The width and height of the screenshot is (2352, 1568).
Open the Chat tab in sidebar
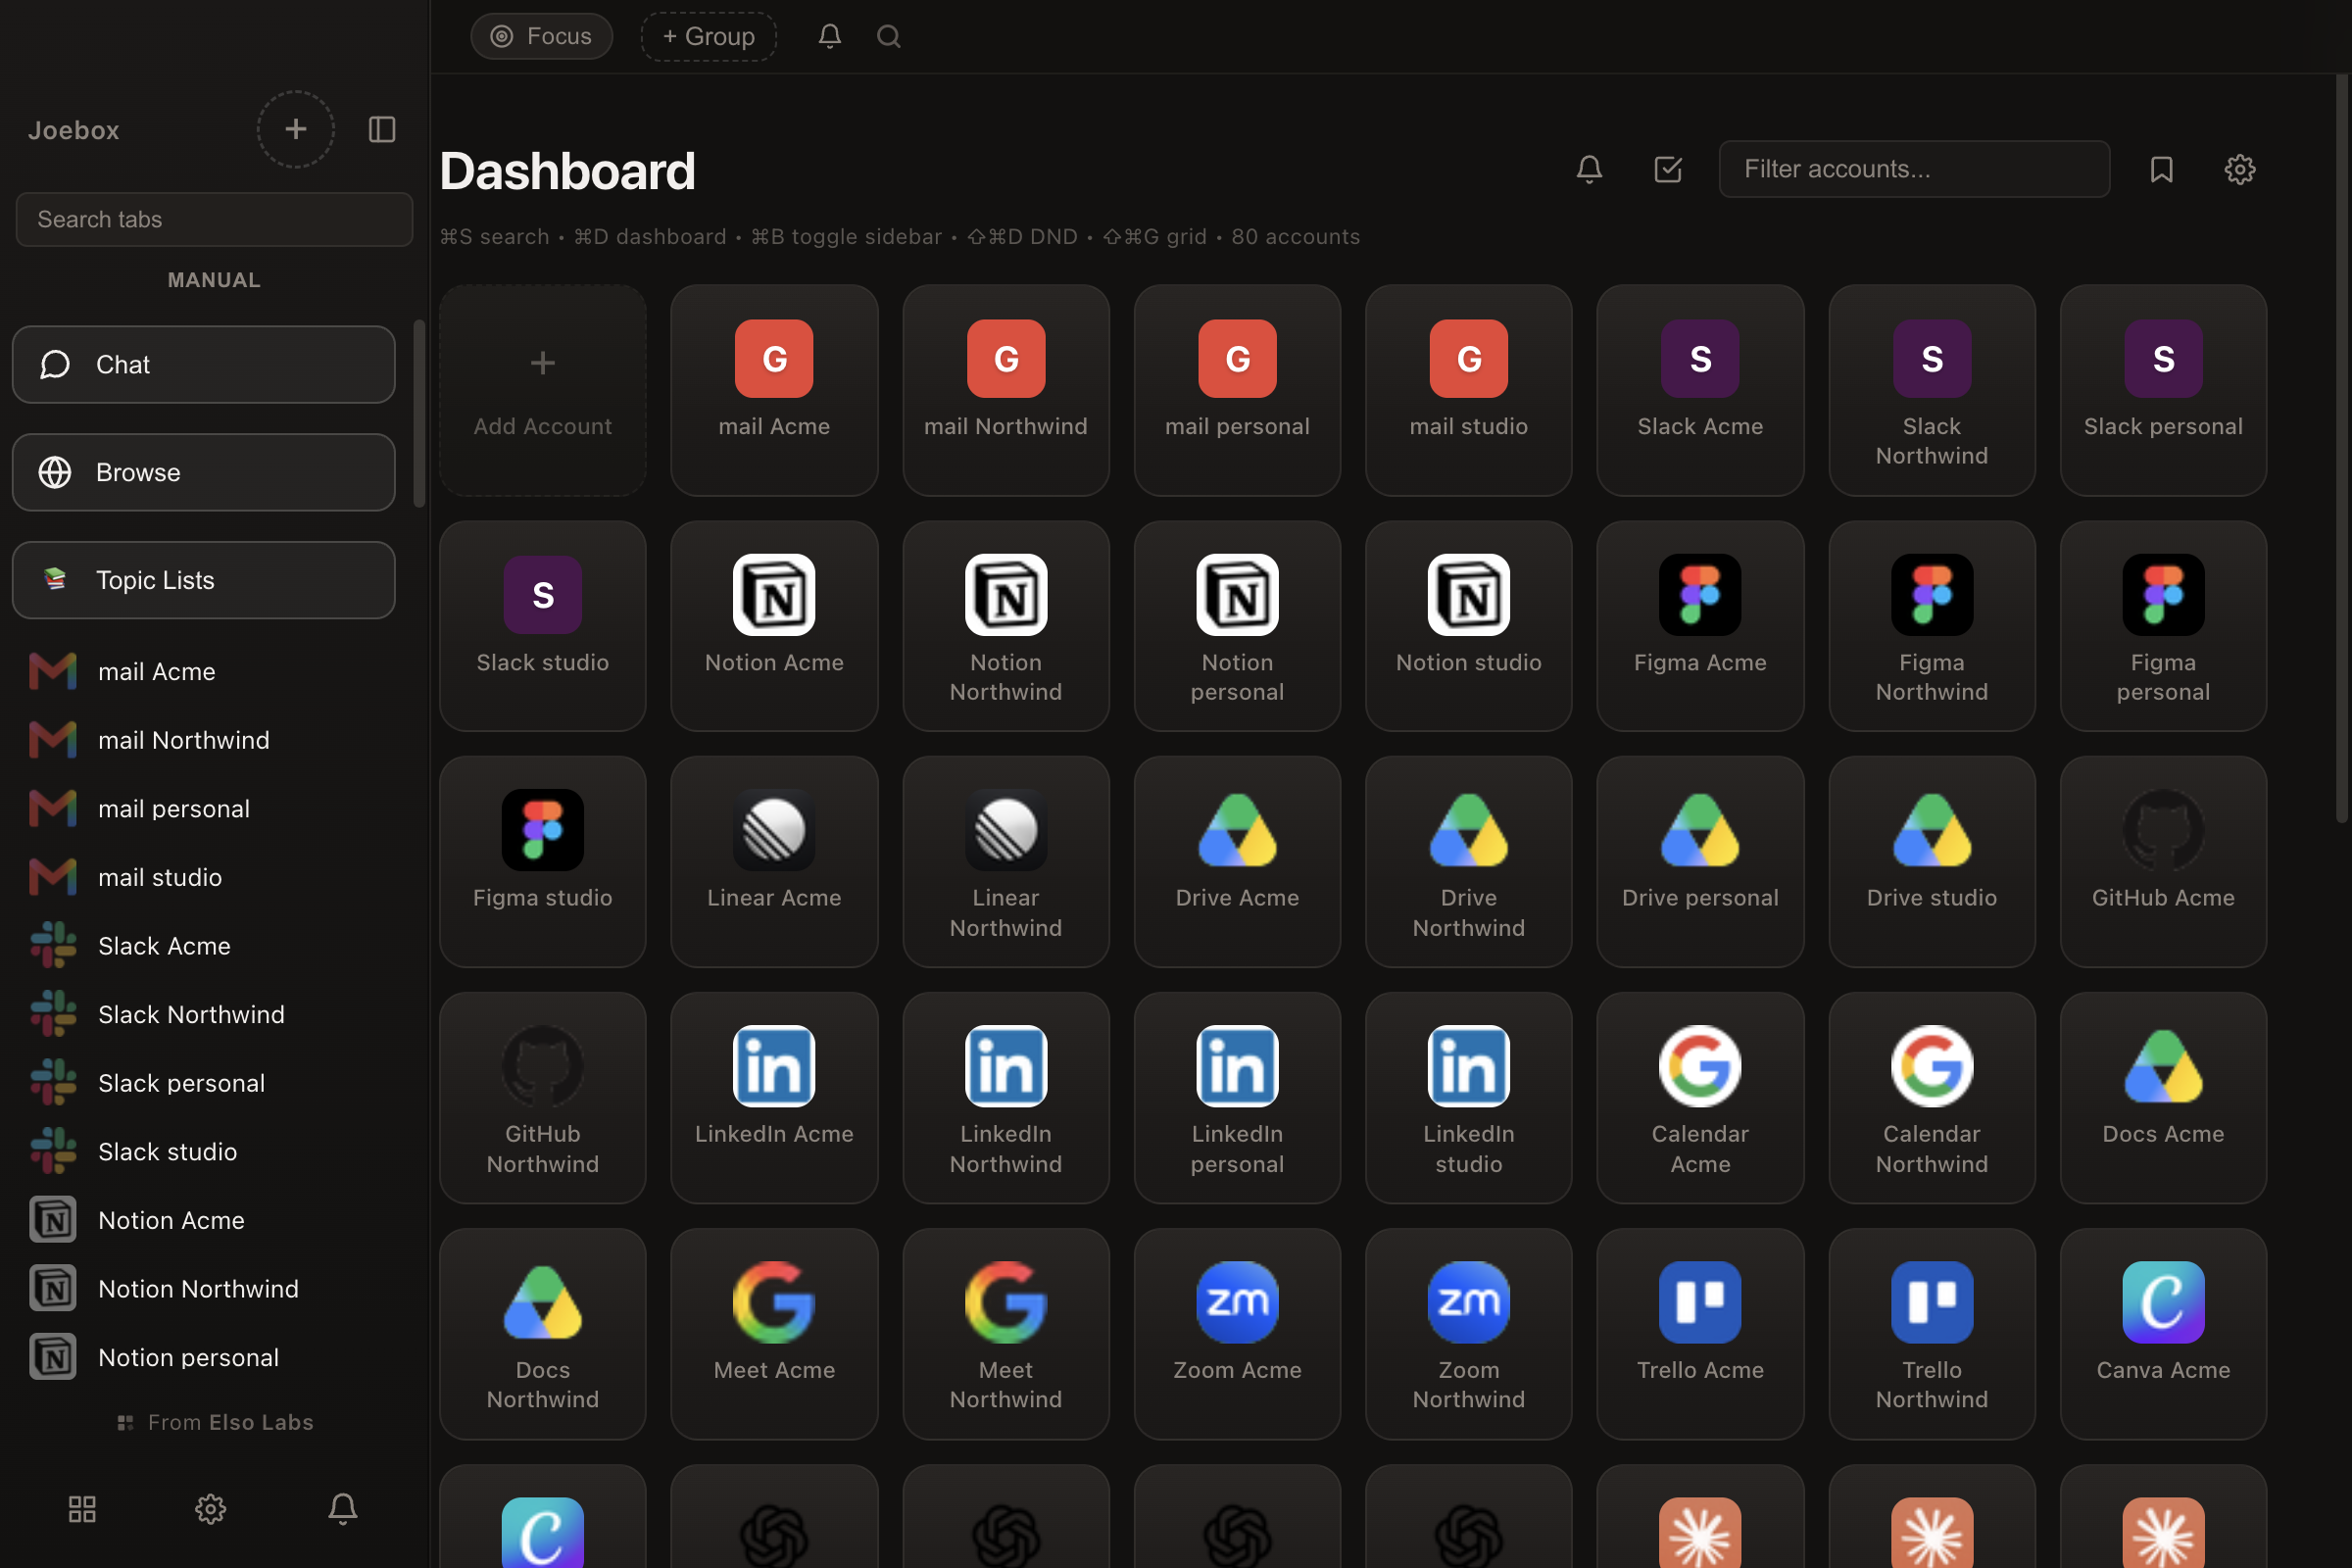coord(204,364)
